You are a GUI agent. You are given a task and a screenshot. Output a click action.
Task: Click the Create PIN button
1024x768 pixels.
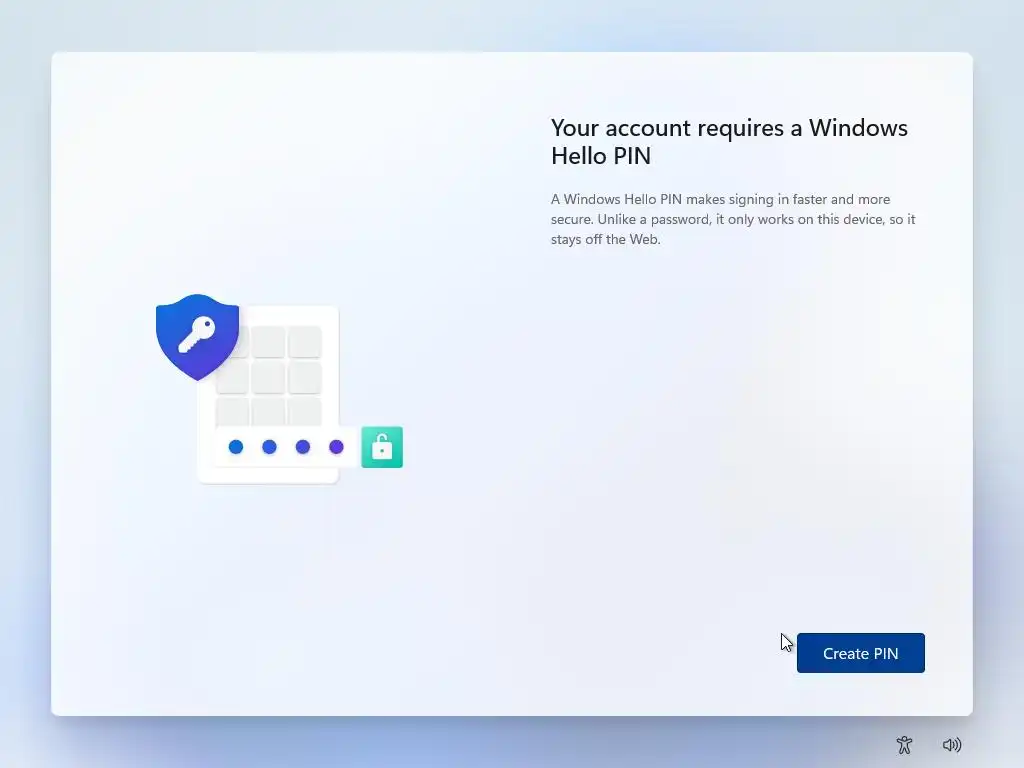(x=860, y=652)
